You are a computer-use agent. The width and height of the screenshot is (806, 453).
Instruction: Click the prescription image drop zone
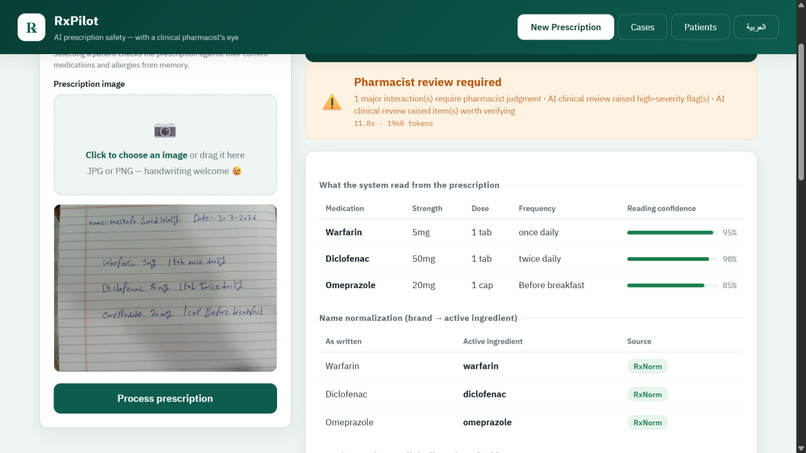point(165,144)
